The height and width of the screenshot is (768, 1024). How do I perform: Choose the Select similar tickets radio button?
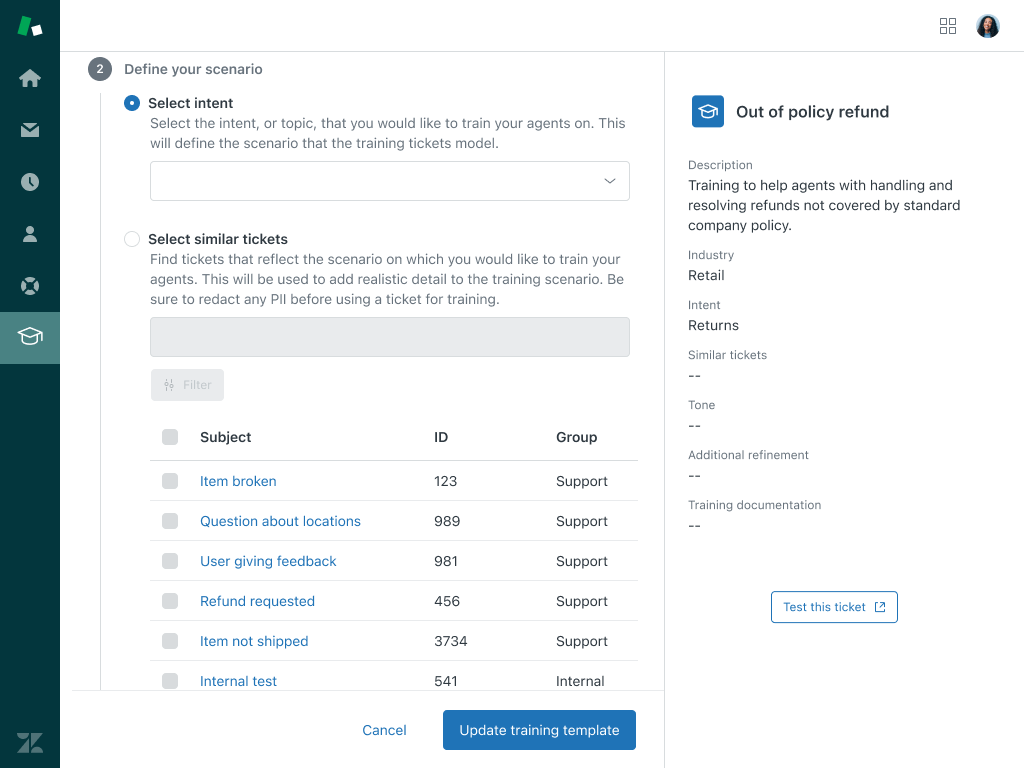coord(131,239)
